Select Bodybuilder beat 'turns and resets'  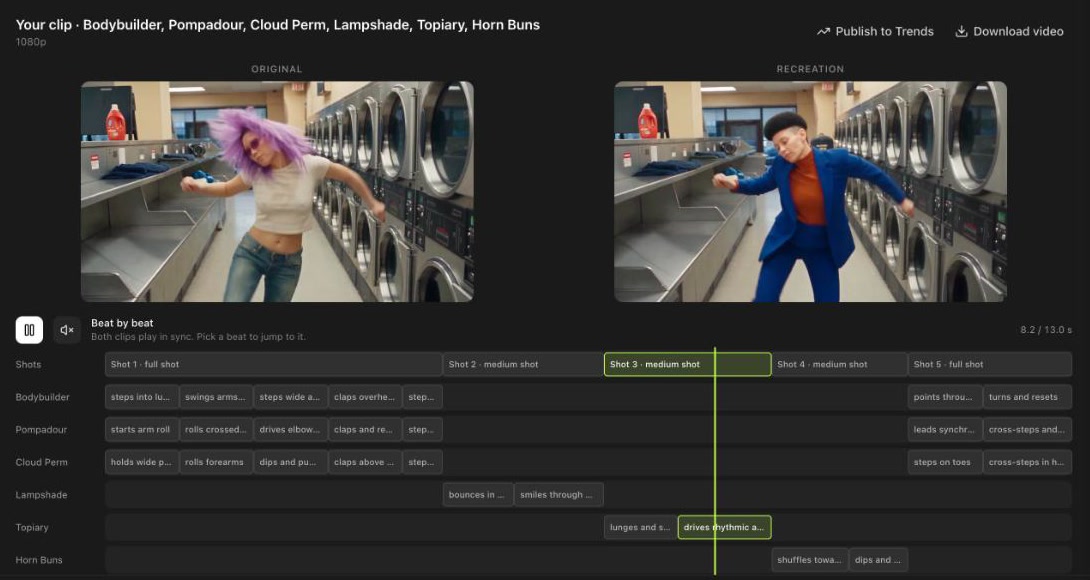(1027, 397)
